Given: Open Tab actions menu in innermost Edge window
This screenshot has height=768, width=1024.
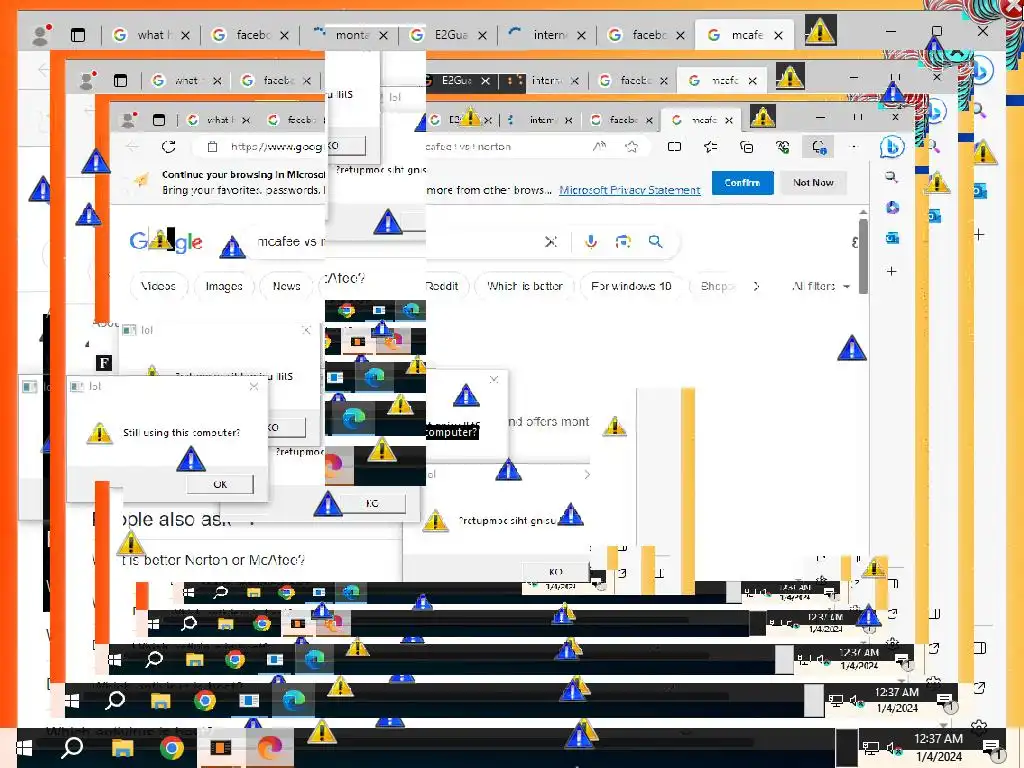Looking at the screenshot, I should coord(159,120).
